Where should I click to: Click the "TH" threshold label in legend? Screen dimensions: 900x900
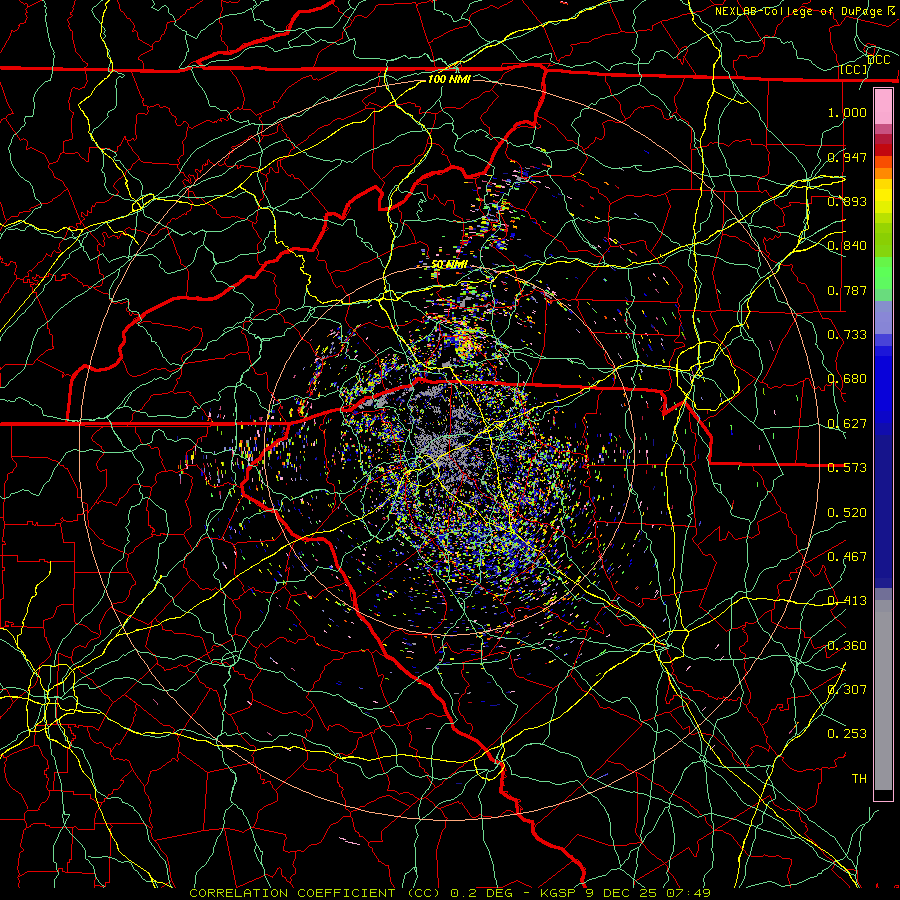[859, 779]
